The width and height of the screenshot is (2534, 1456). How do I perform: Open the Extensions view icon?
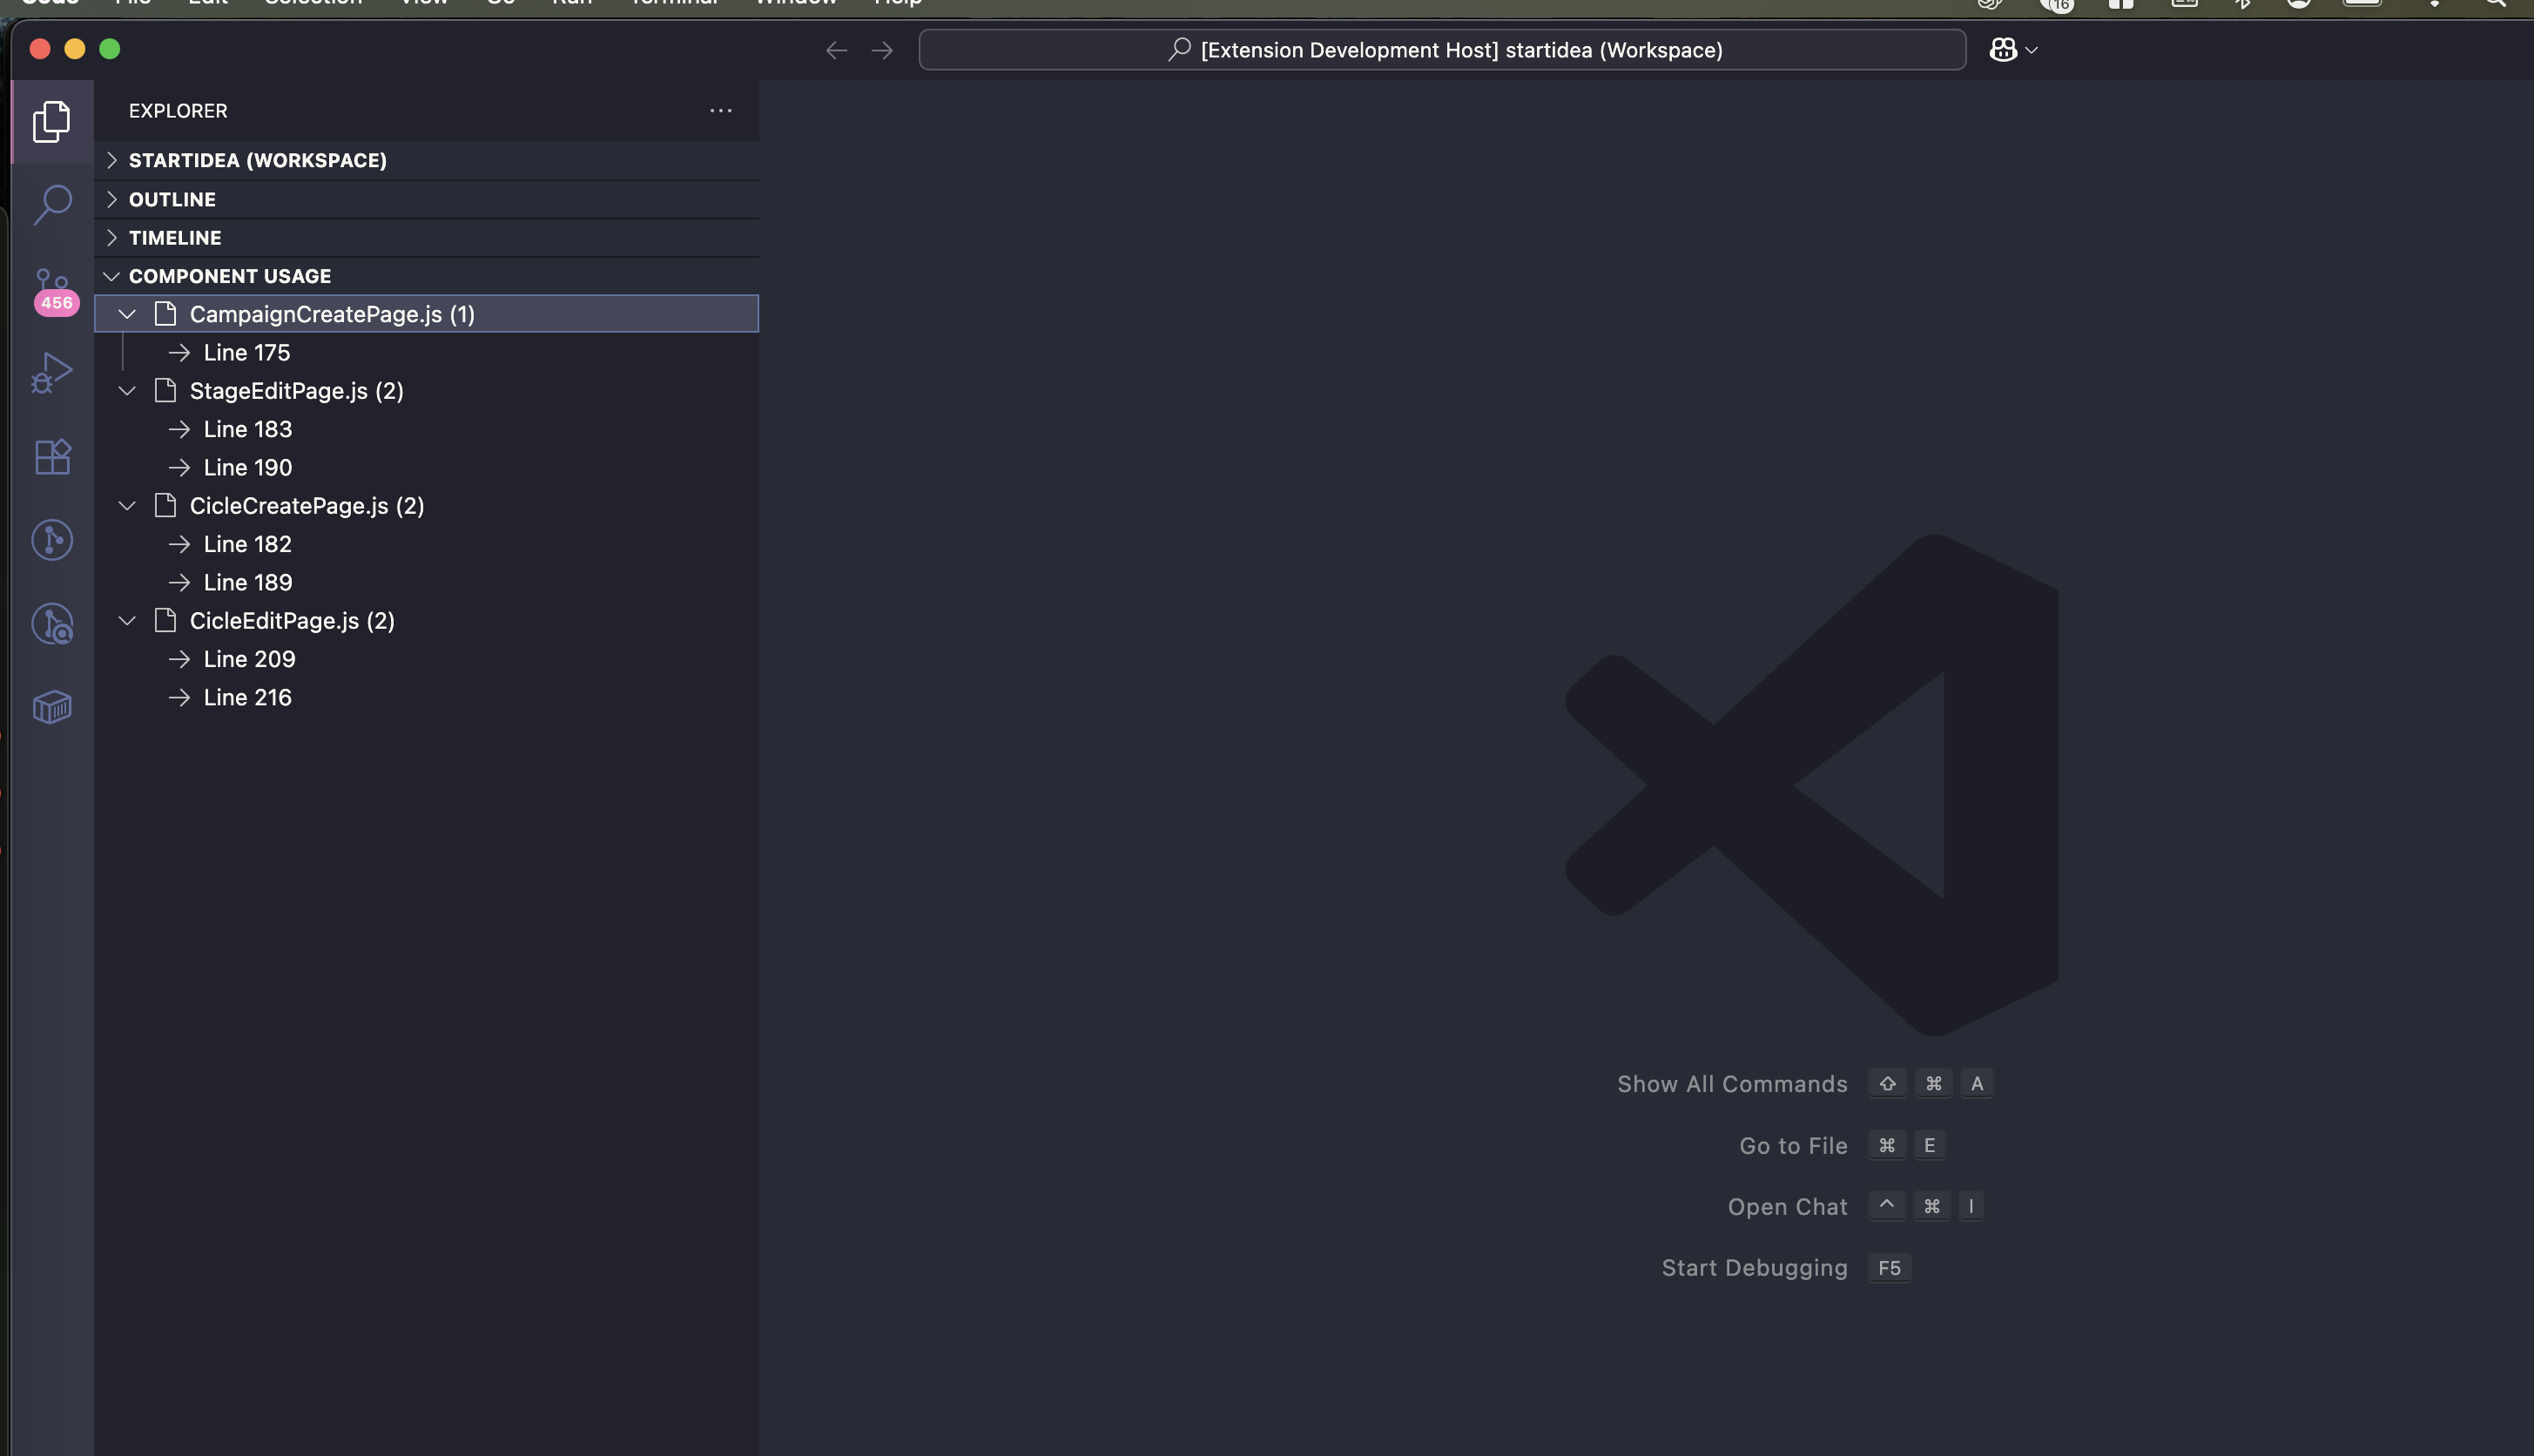(52, 457)
